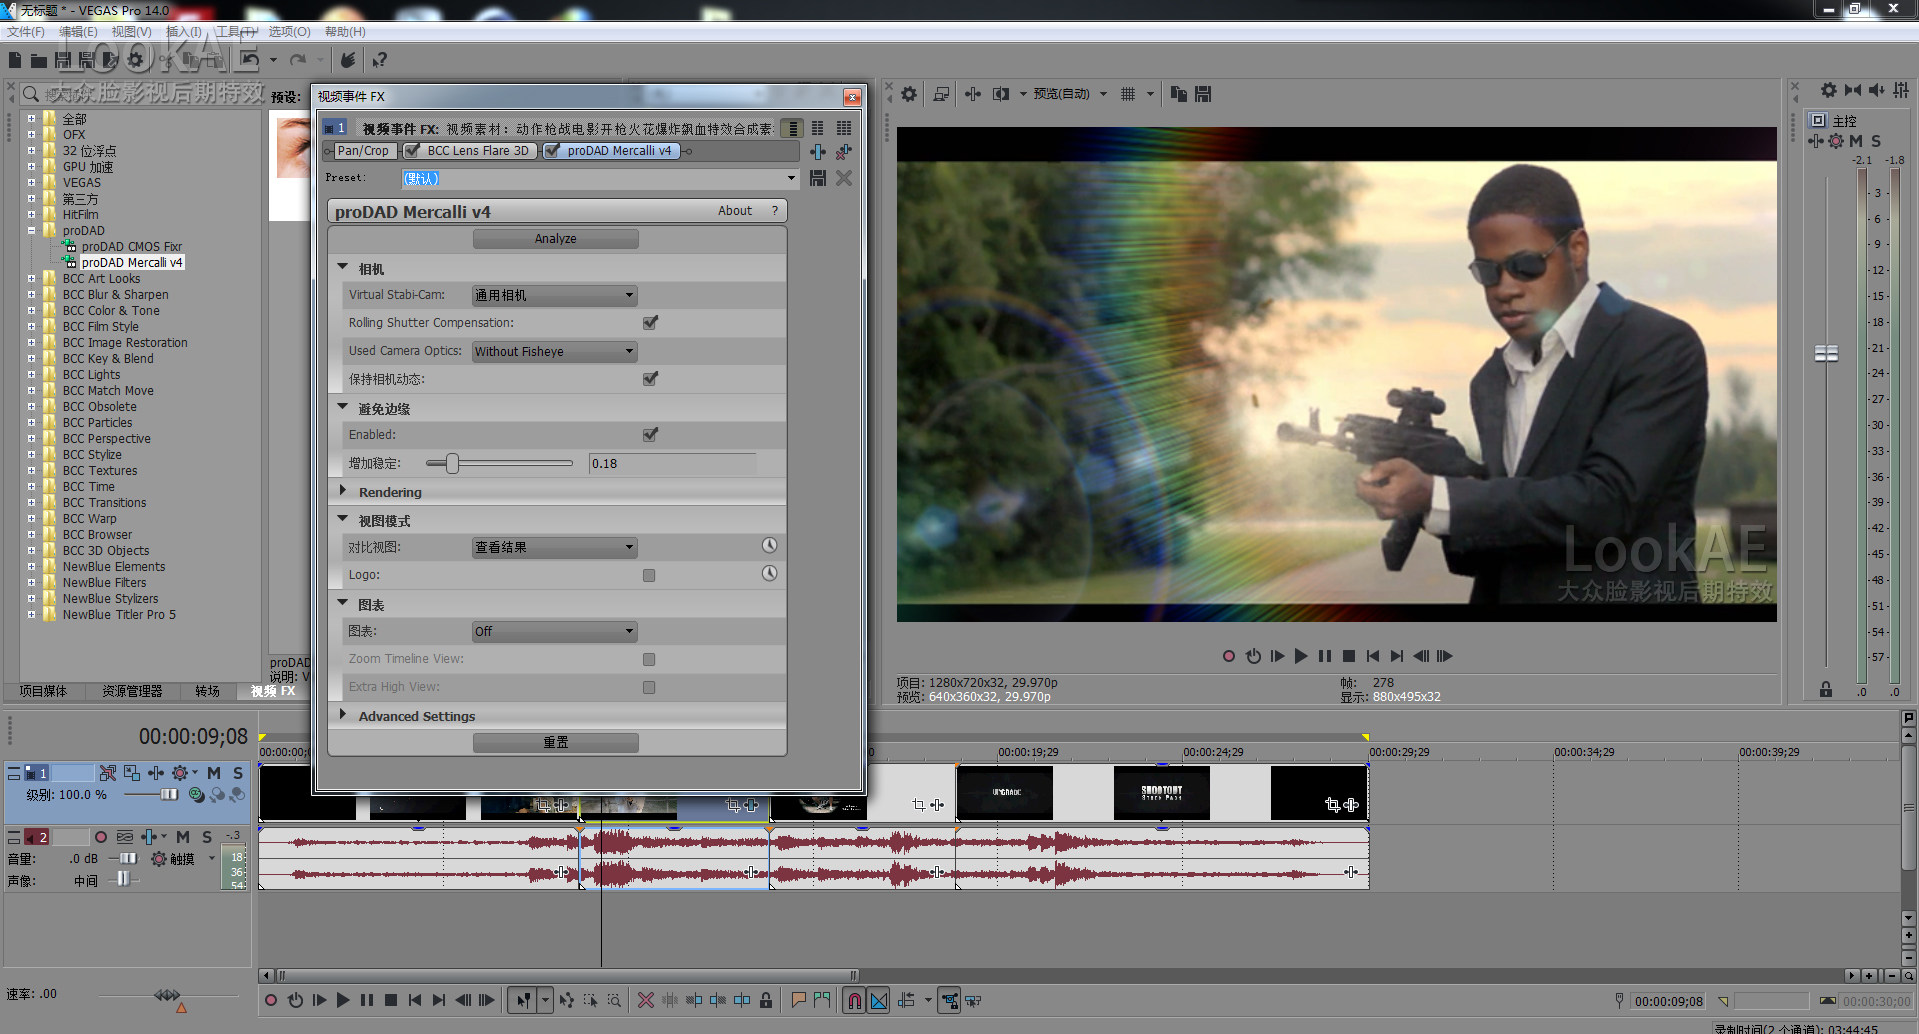Toggle snapping magnet in timeline toolbar
This screenshot has height=1034, width=1919.
tap(854, 1000)
